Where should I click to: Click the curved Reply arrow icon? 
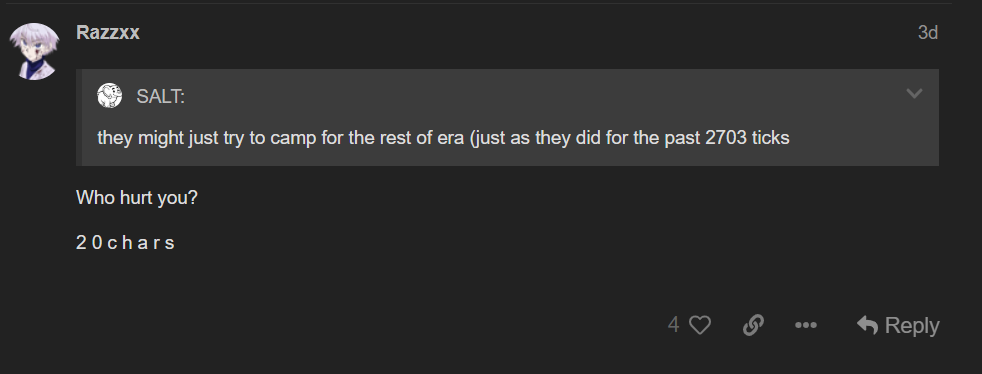[x=867, y=325]
